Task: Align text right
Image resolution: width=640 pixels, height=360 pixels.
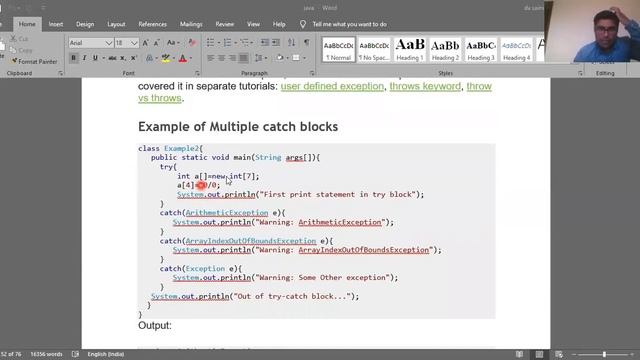Action: pyautogui.click(x=232, y=58)
